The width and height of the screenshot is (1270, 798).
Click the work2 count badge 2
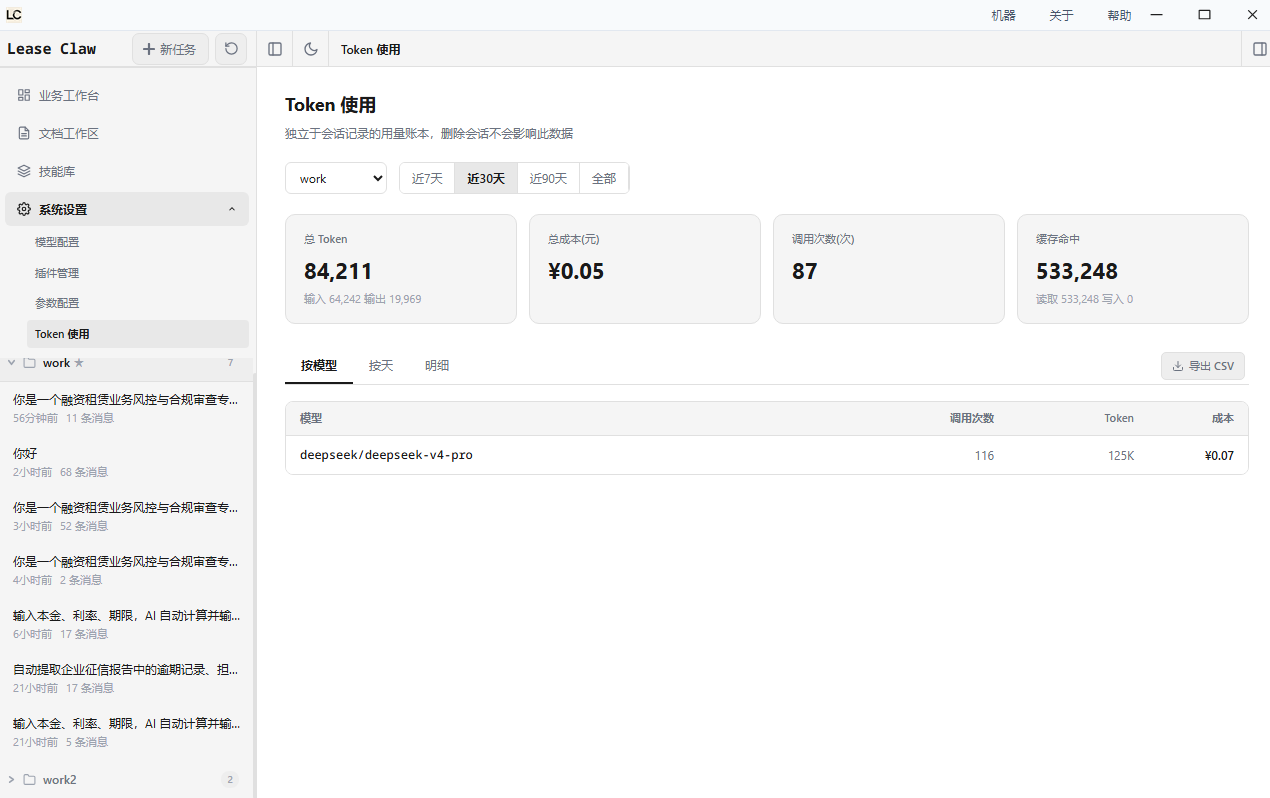(230, 779)
